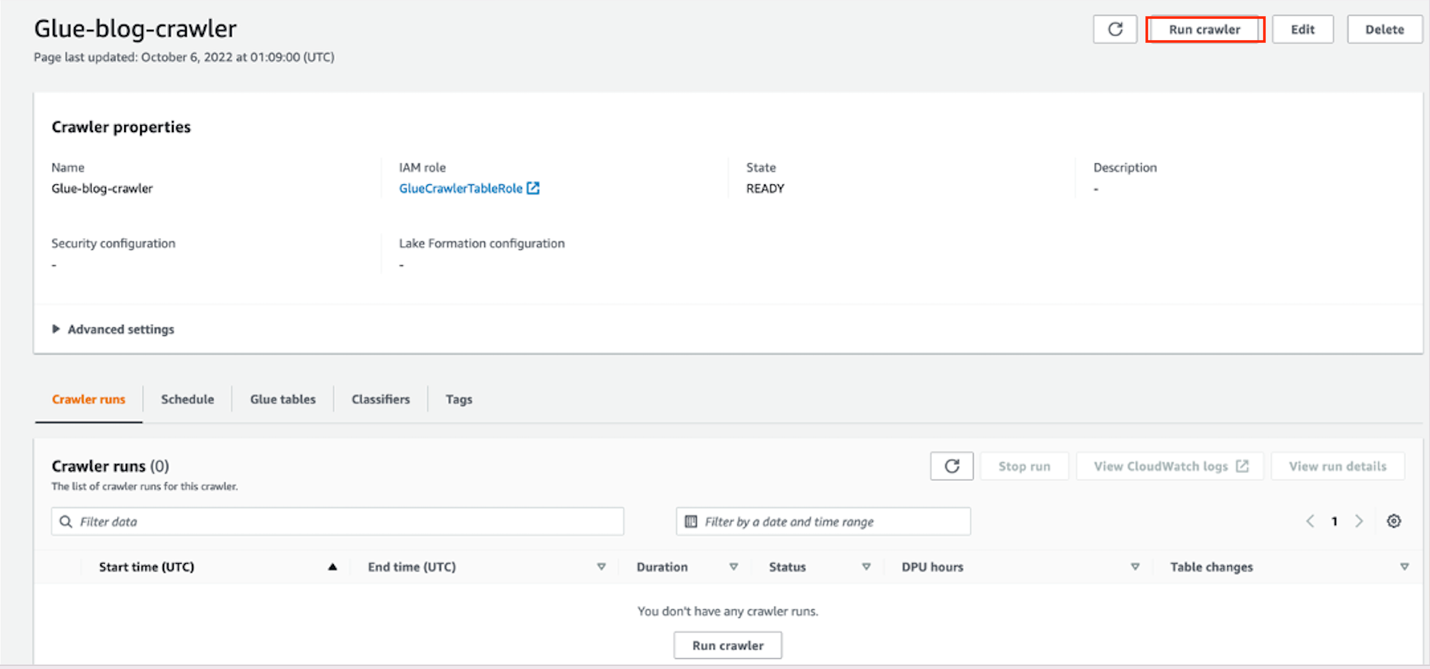Viewport: 1430px width, 669px height.
Task: Open View CloudWatch logs
Action: pos(1171,466)
